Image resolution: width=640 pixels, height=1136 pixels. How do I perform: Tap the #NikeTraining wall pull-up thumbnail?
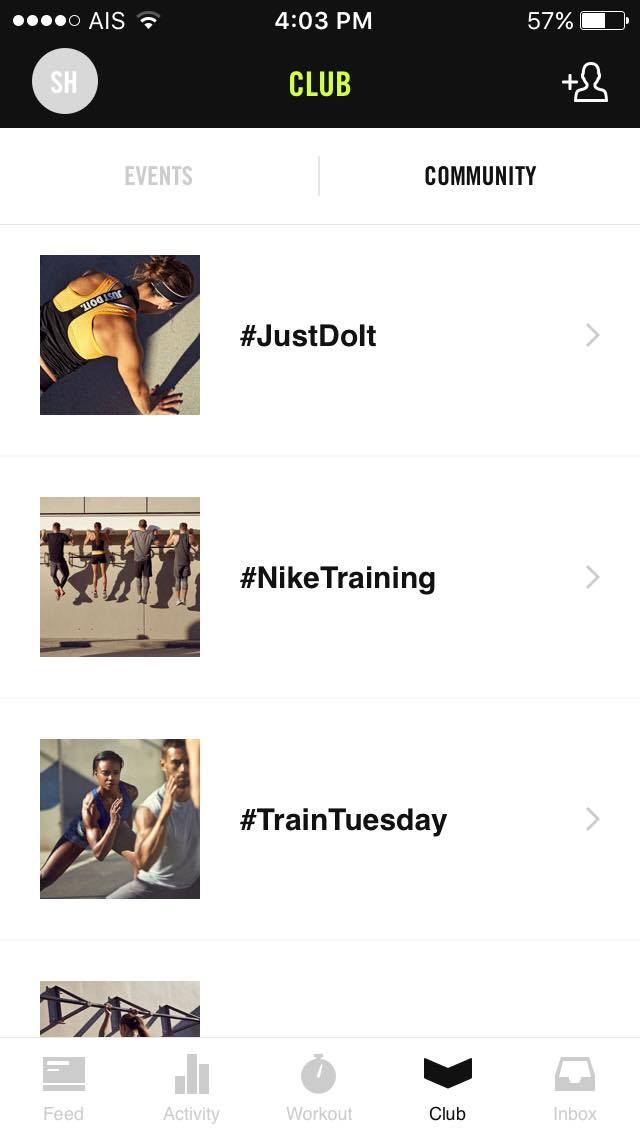click(120, 577)
